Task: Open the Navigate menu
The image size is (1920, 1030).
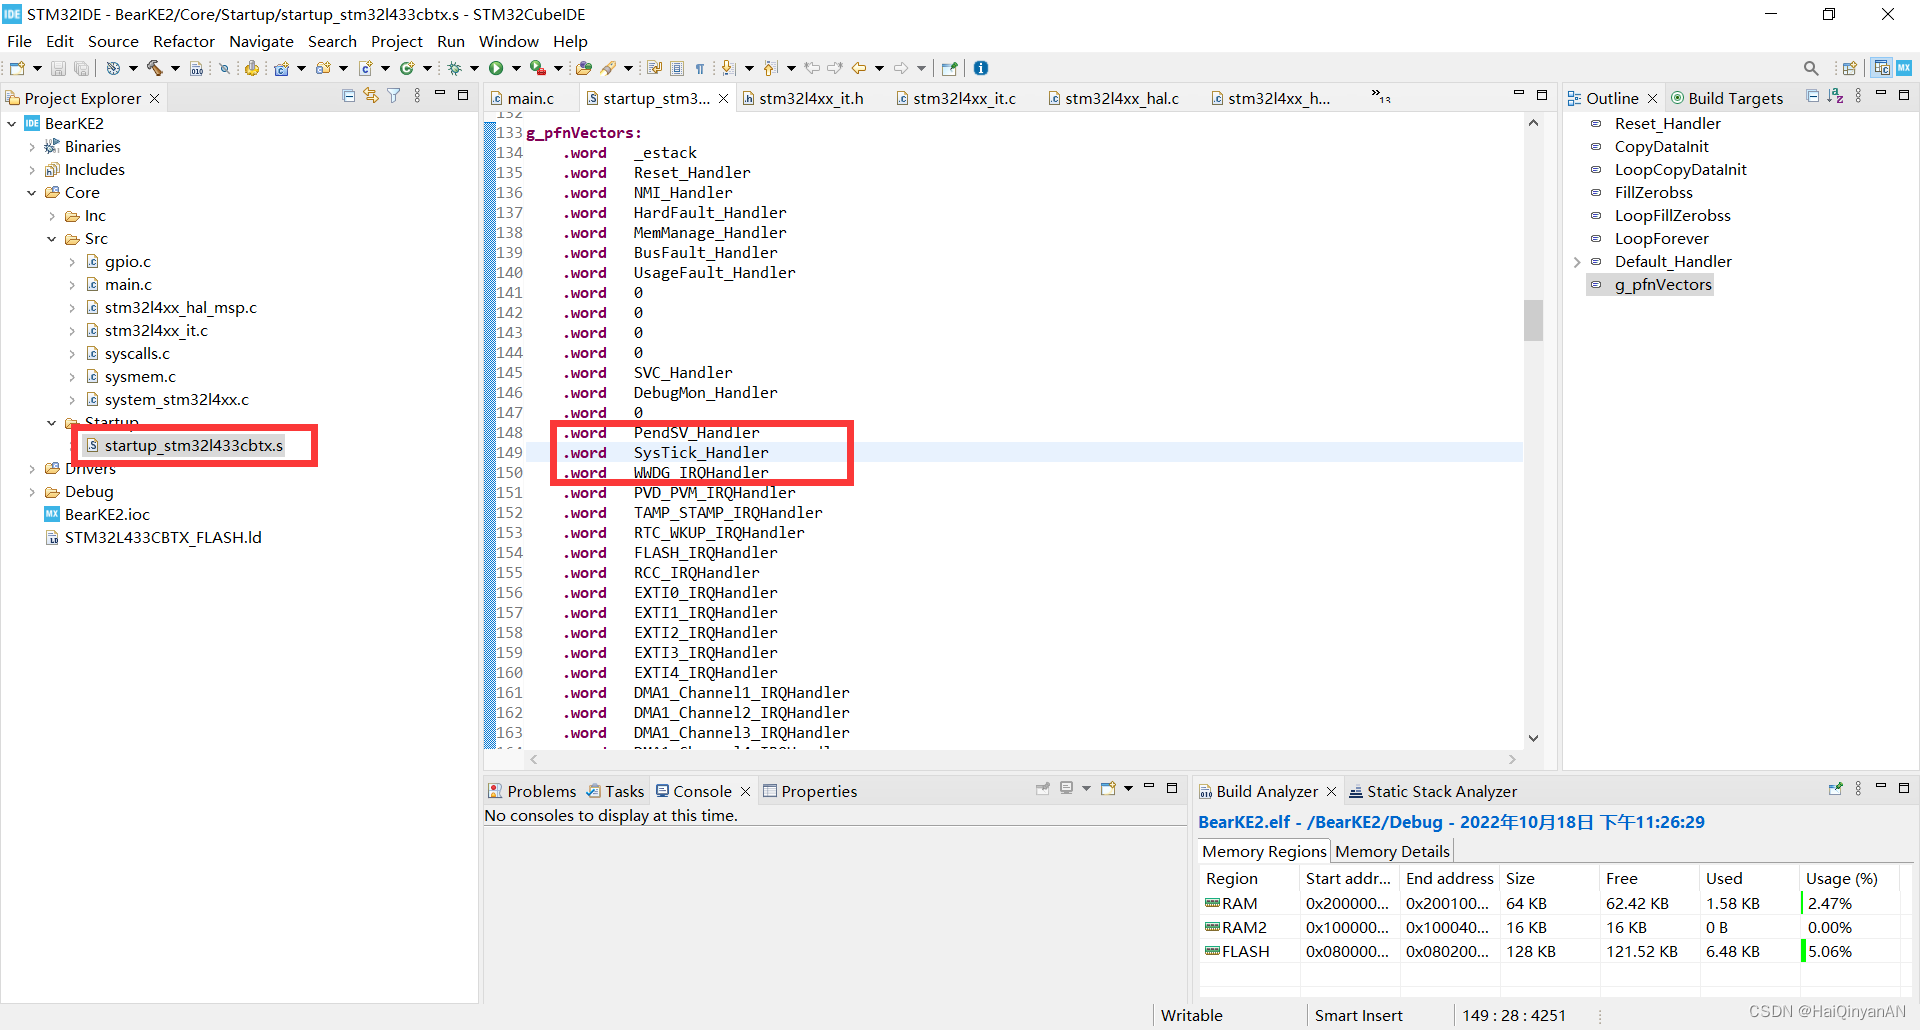Action: [261, 41]
